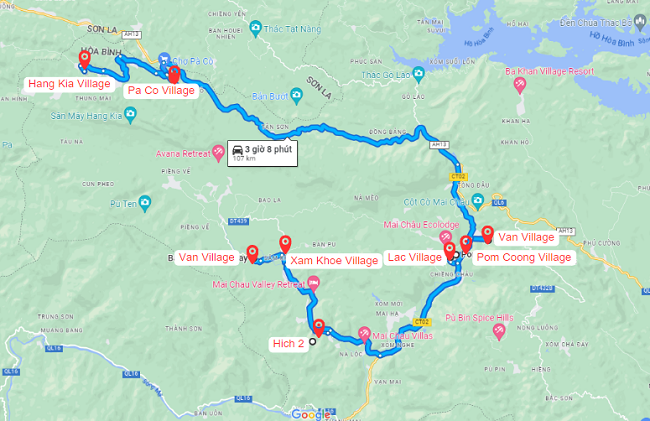Select the Mai Chau Villas pink marker

[x=364, y=335]
